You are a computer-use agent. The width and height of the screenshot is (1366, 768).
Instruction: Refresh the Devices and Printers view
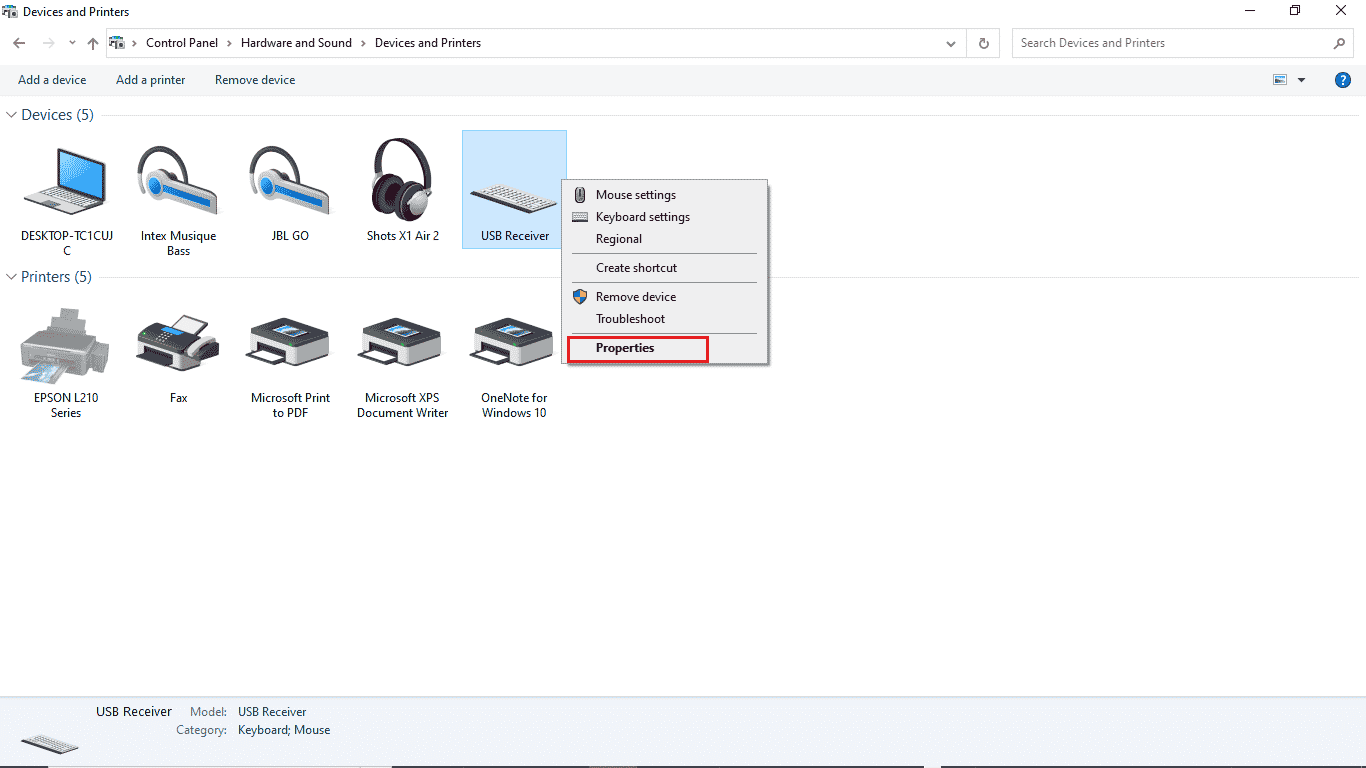click(x=984, y=43)
